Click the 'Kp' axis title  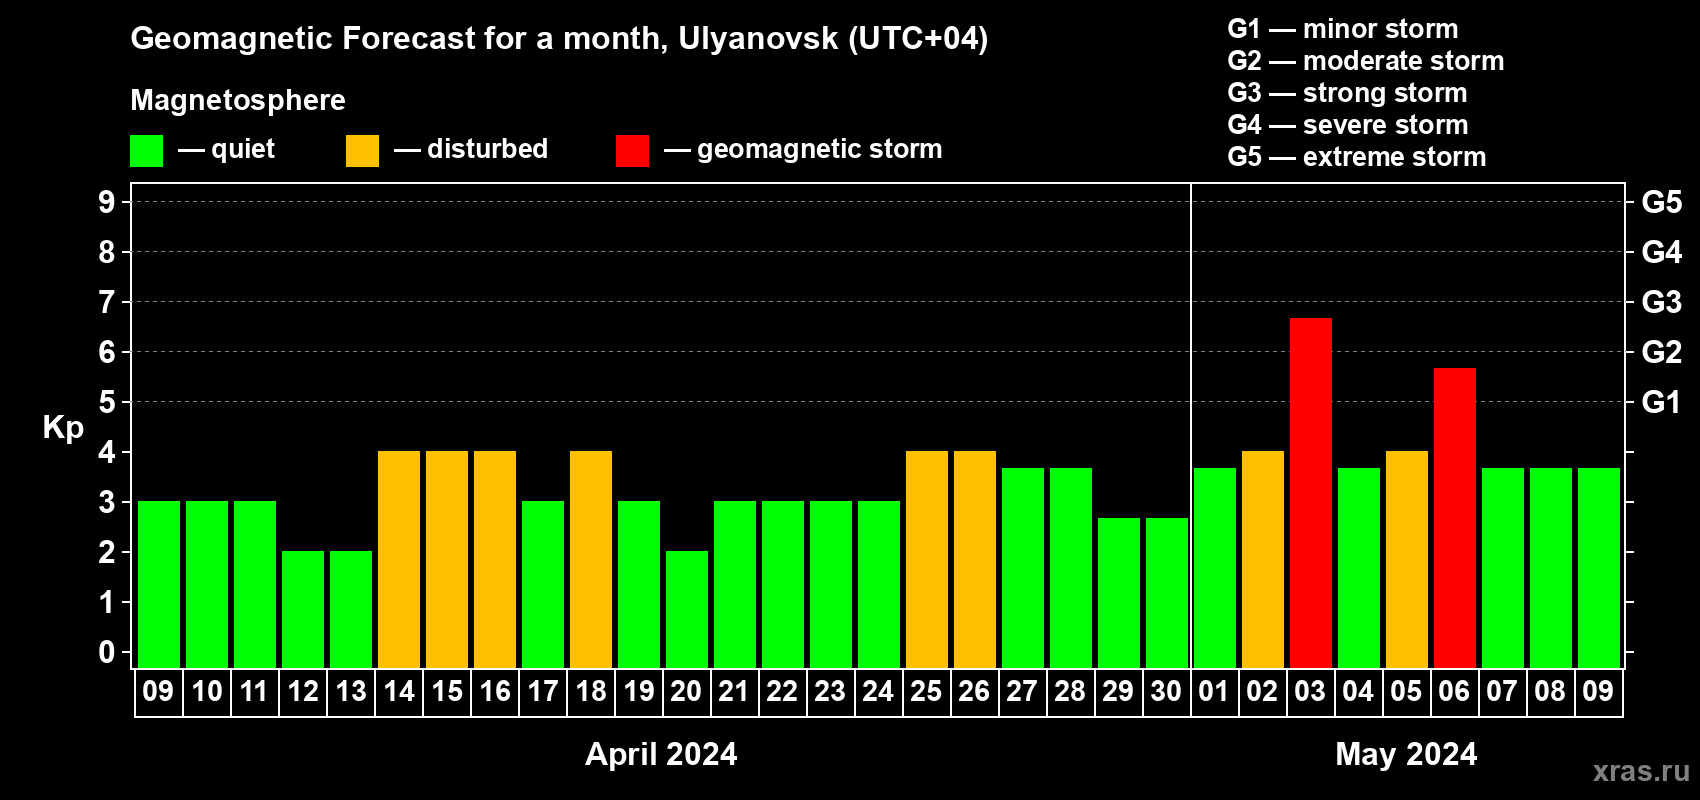pyautogui.click(x=63, y=428)
